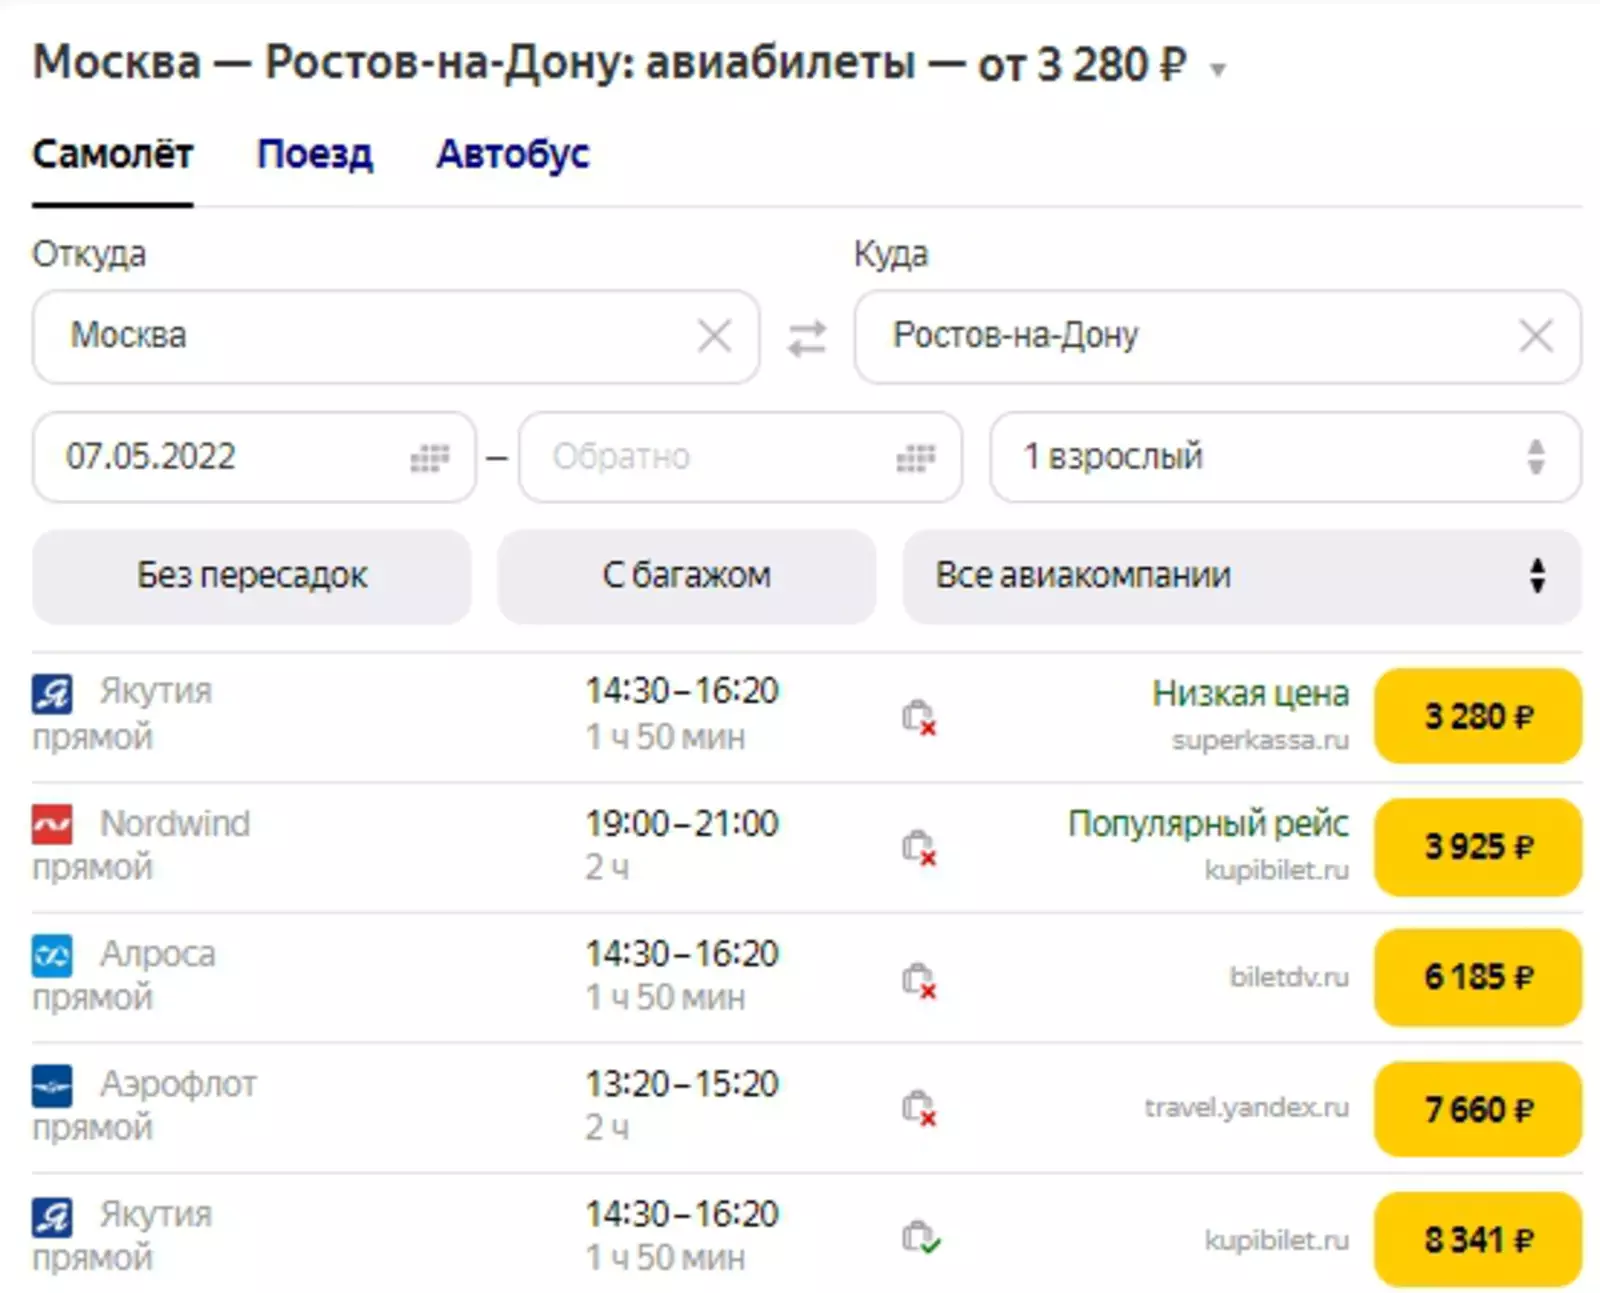Select the 7 660 ₽ Аэрофлот price button
This screenshot has height=1293, width=1600.
1477,1109
